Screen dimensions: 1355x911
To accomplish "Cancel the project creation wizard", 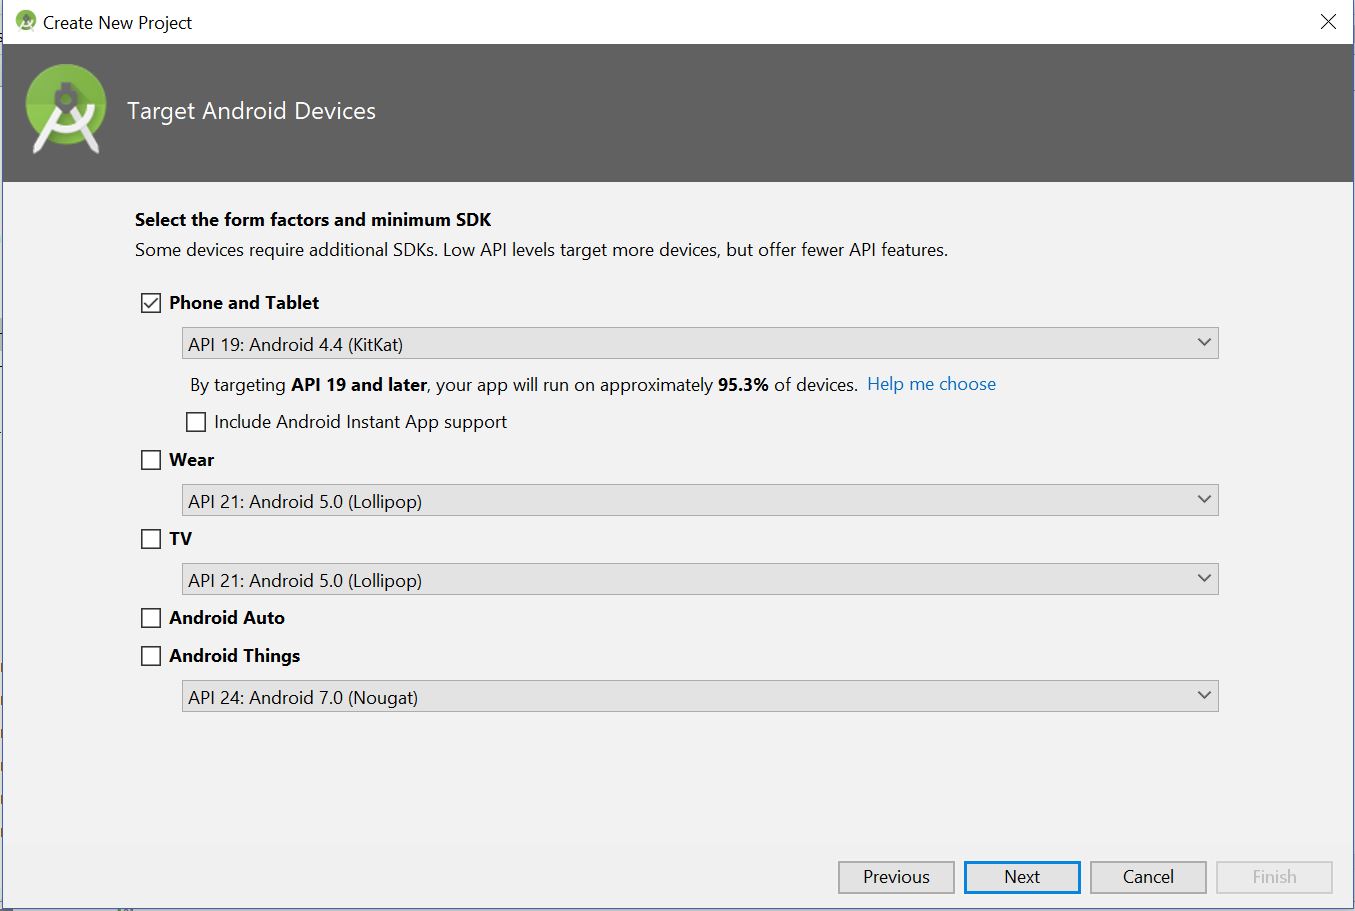I will click(1147, 877).
